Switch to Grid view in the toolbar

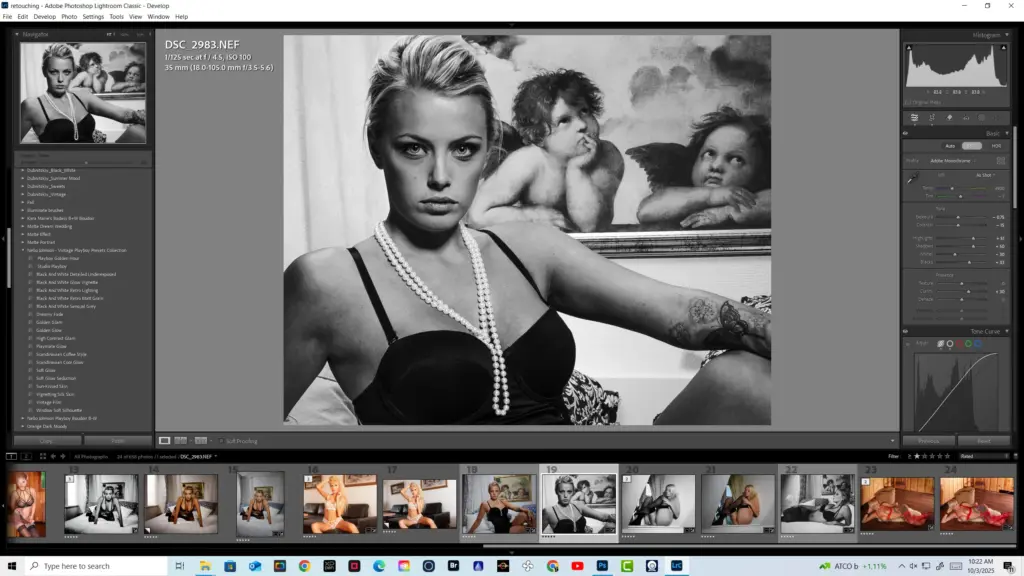[x=165, y=441]
